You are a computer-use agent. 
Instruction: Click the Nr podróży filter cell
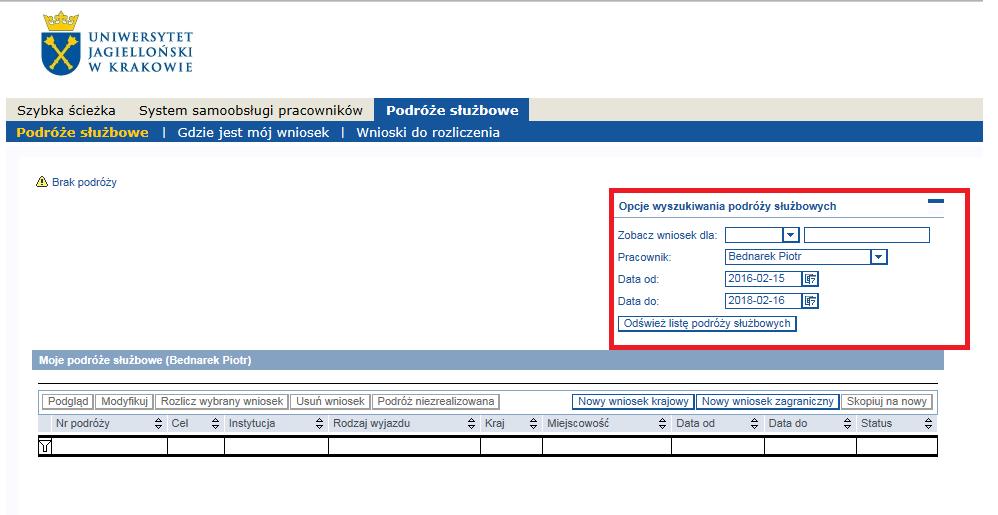coord(109,446)
